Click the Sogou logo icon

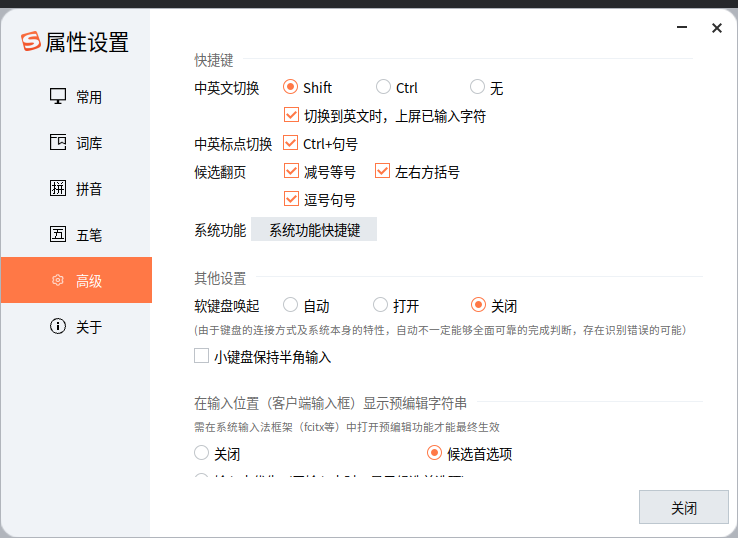pyautogui.click(x=31, y=41)
